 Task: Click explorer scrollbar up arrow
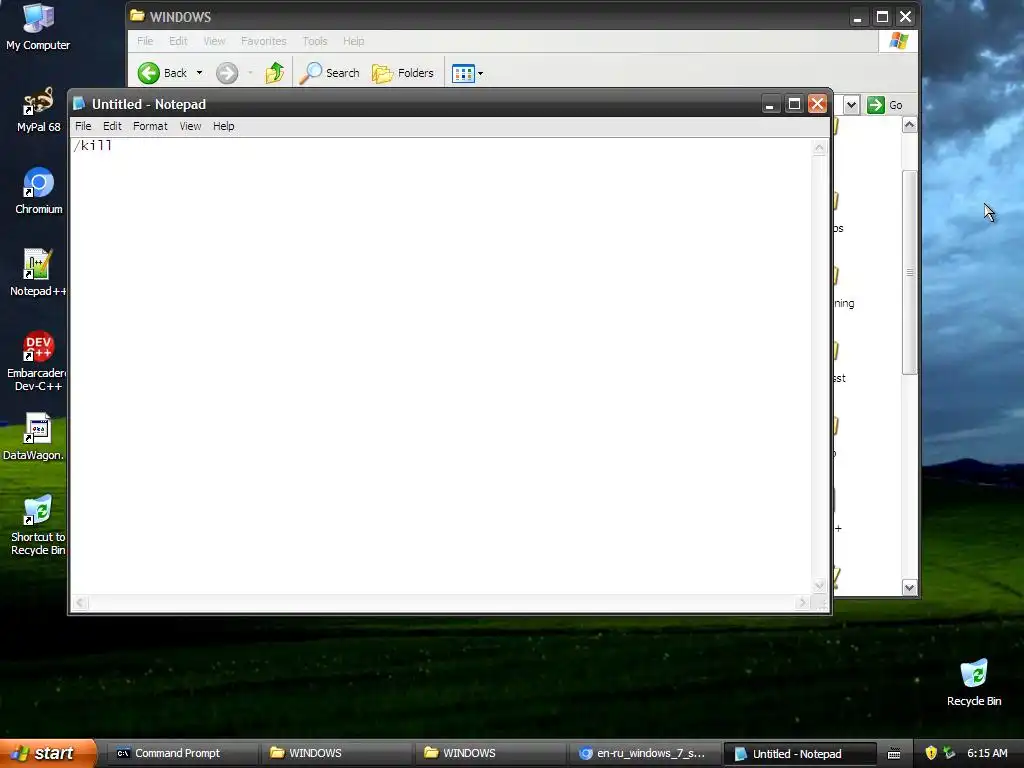[x=910, y=125]
